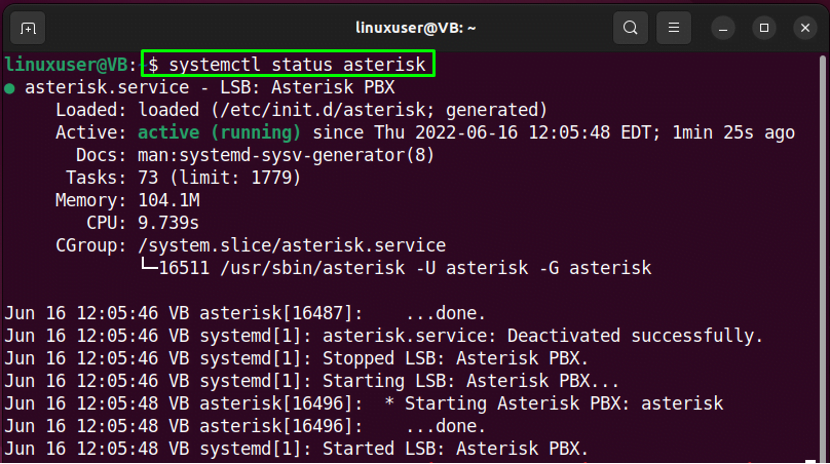
Task: Click the Started LSB: Asterisk PBX log line
Action: (296, 449)
